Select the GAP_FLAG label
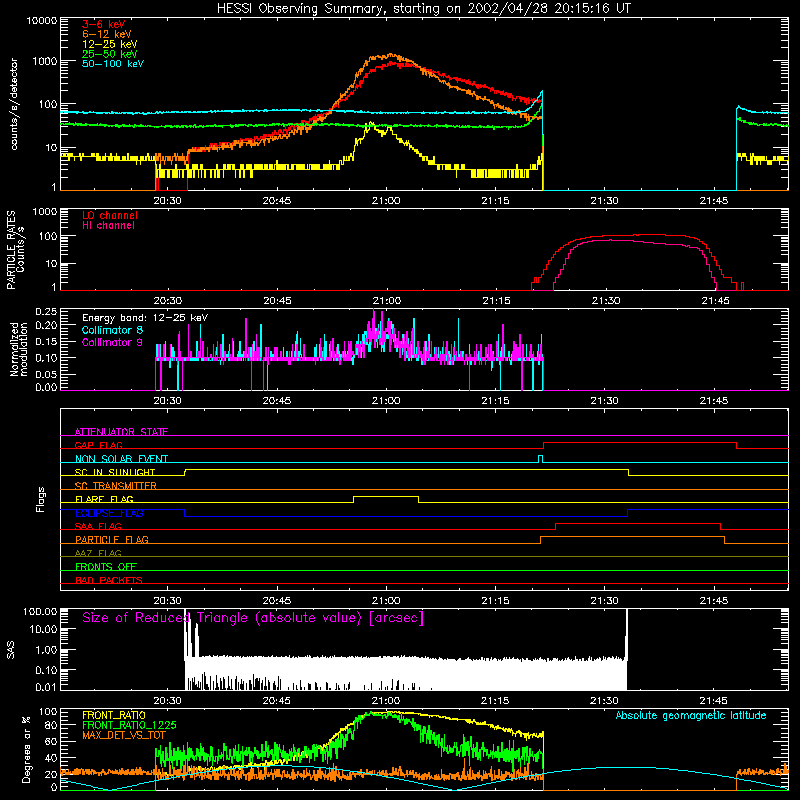The image size is (800, 800). pos(98,445)
